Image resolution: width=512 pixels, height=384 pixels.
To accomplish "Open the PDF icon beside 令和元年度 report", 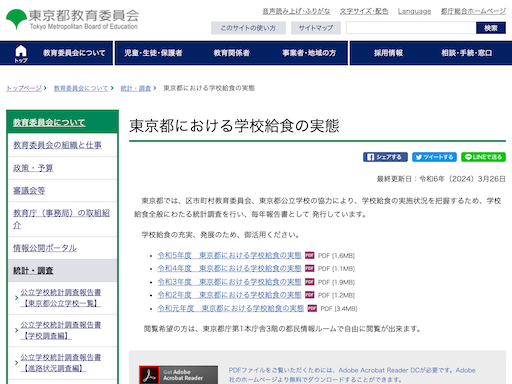I will pos(312,308).
